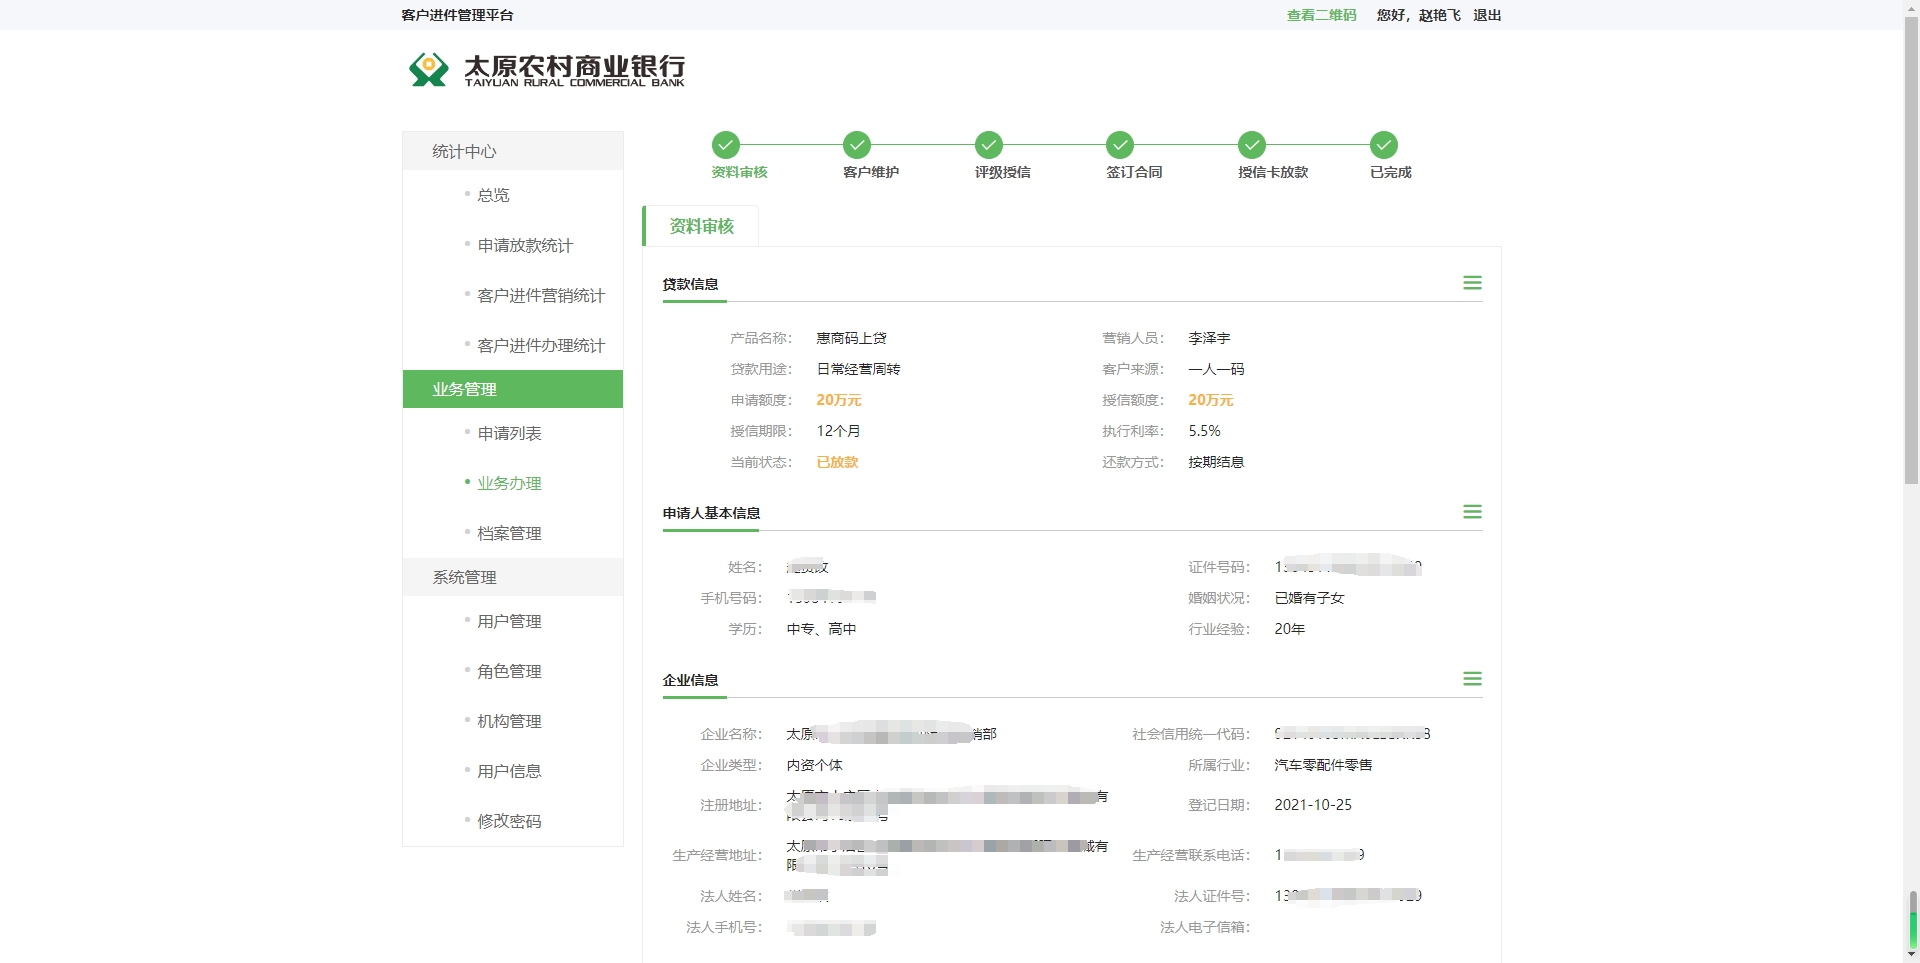Click the 贷款信息 section heading
Screen dimensions: 1920x963
[x=690, y=284]
